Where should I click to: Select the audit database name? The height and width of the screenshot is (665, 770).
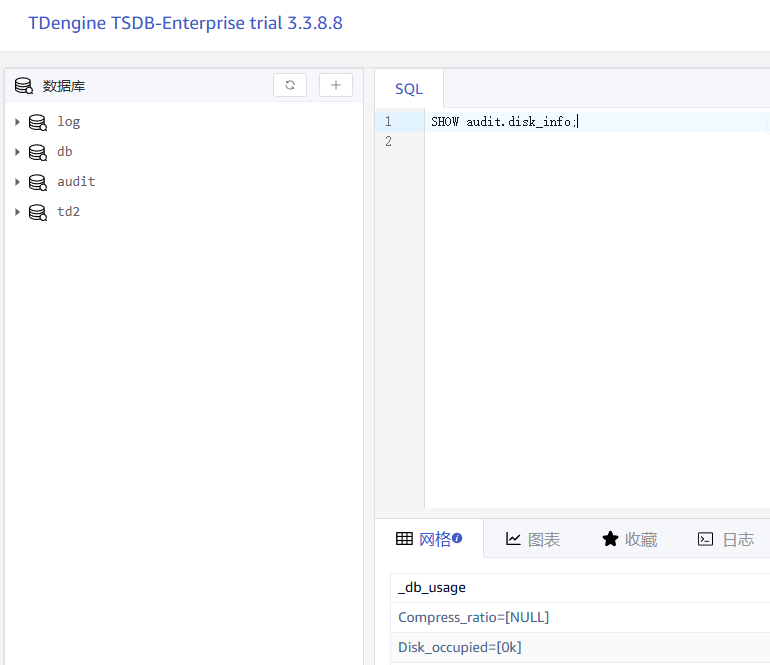[x=76, y=182]
